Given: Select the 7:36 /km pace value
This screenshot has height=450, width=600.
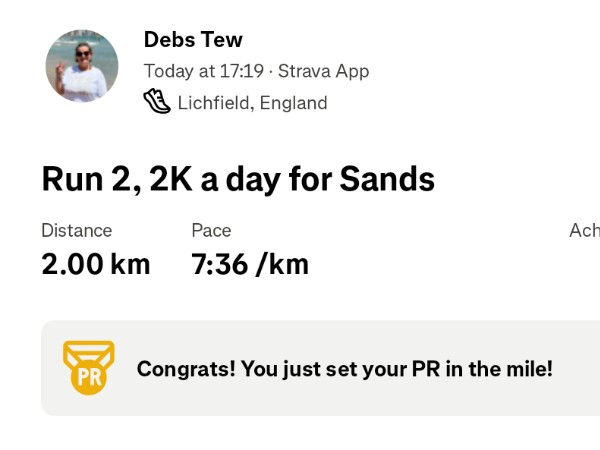Looking at the screenshot, I should 249,264.
